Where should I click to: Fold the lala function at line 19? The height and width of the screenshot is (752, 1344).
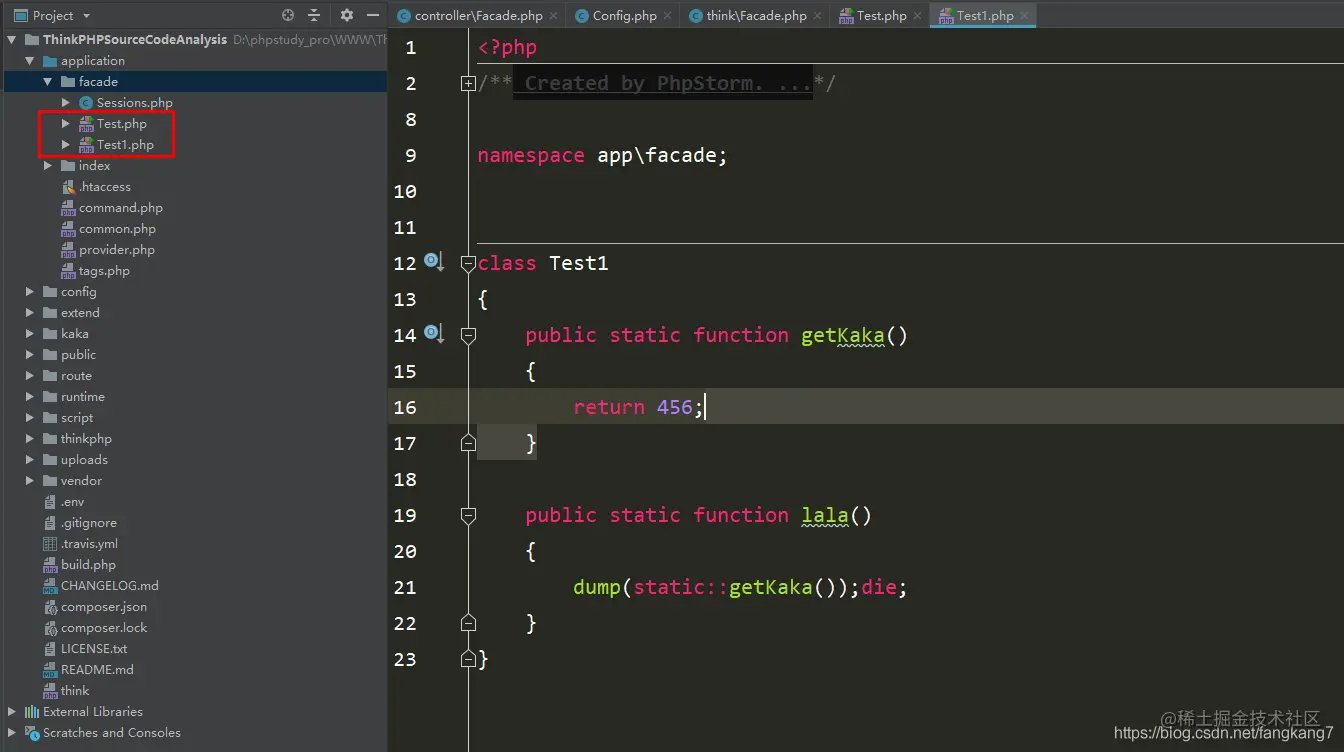coord(468,516)
